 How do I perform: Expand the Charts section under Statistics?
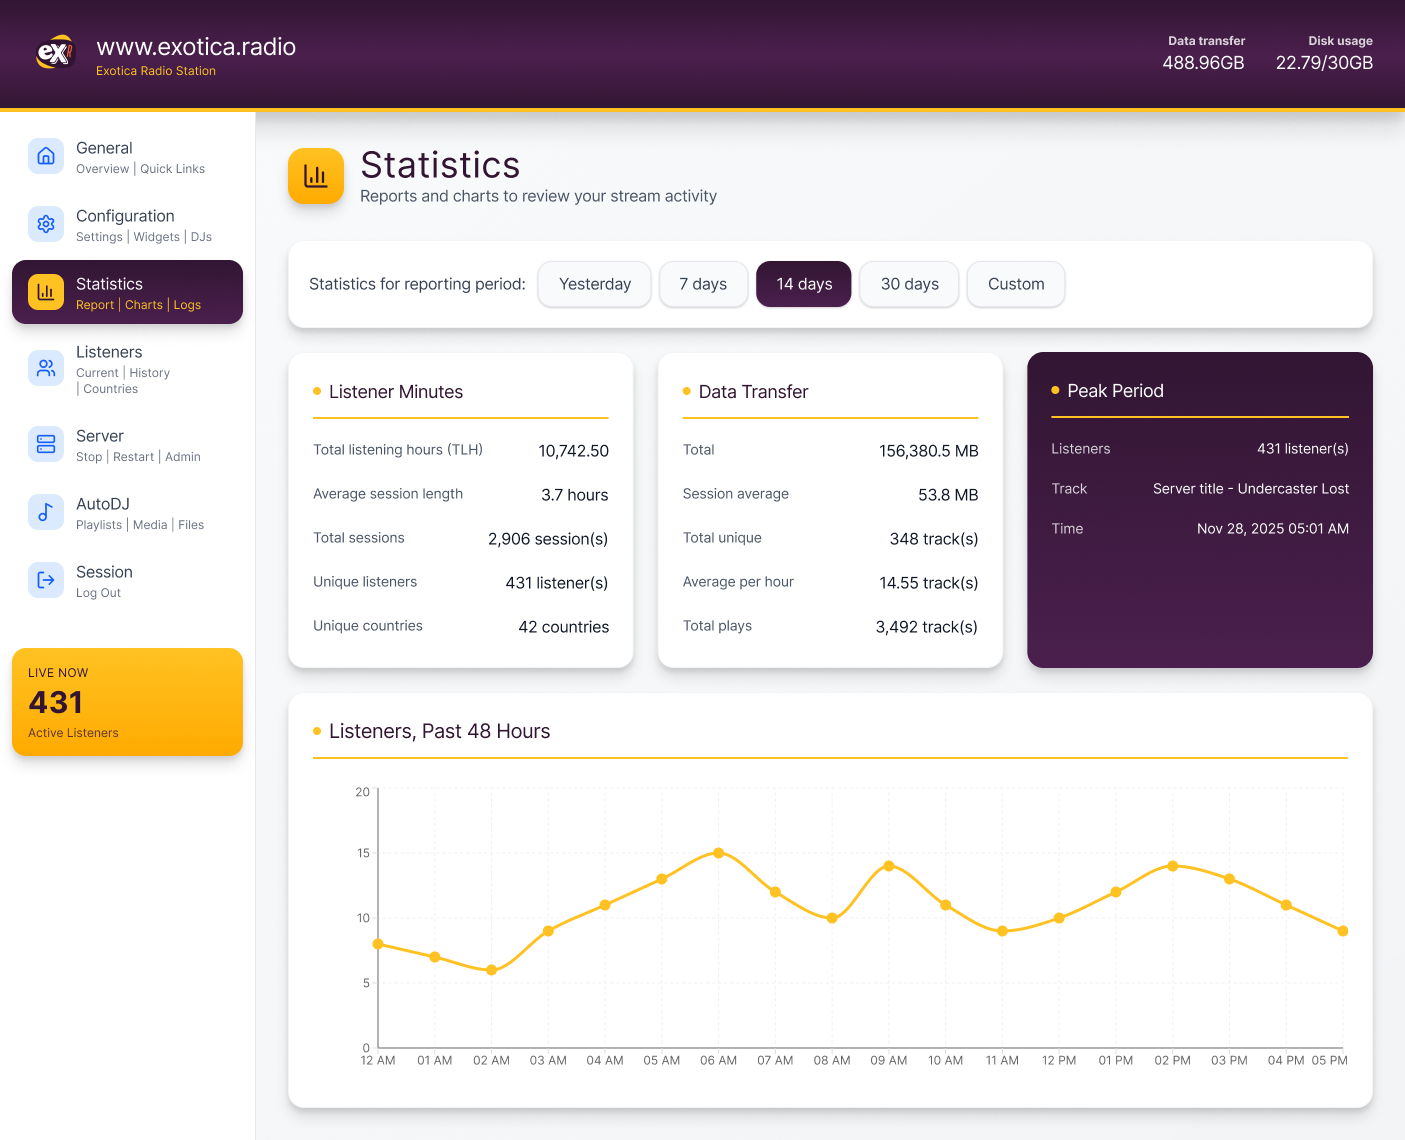click(143, 305)
